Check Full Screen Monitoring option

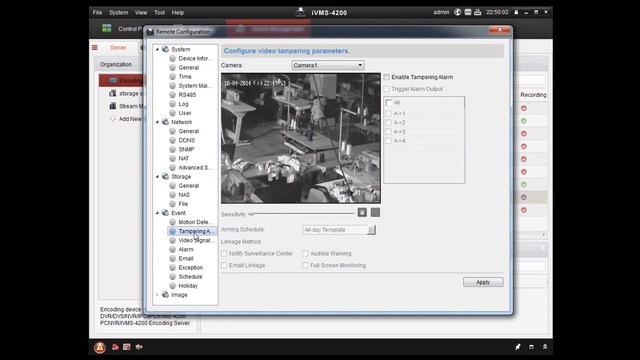pyautogui.click(x=305, y=265)
